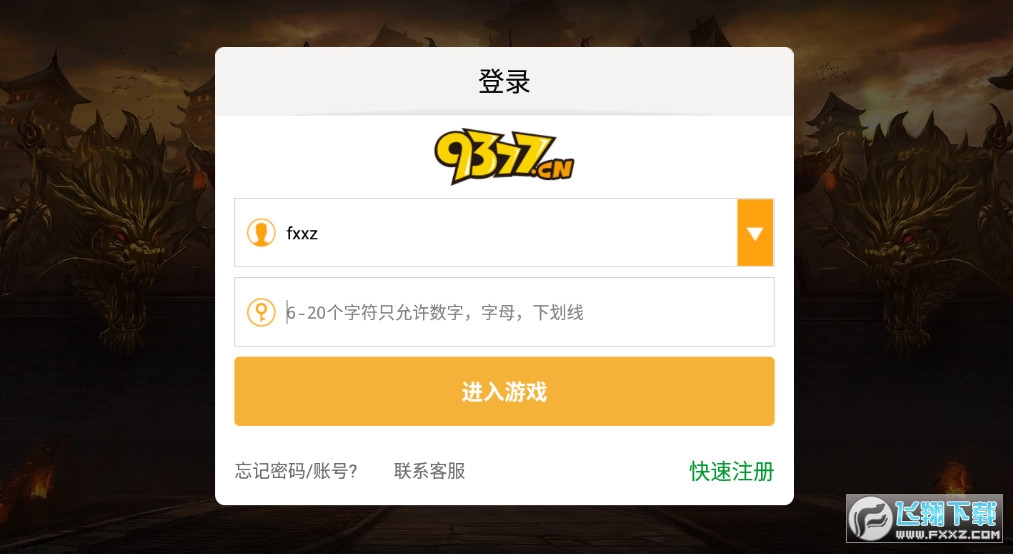Open the green 快速注册 link
This screenshot has width=1013, height=554.
point(731,471)
